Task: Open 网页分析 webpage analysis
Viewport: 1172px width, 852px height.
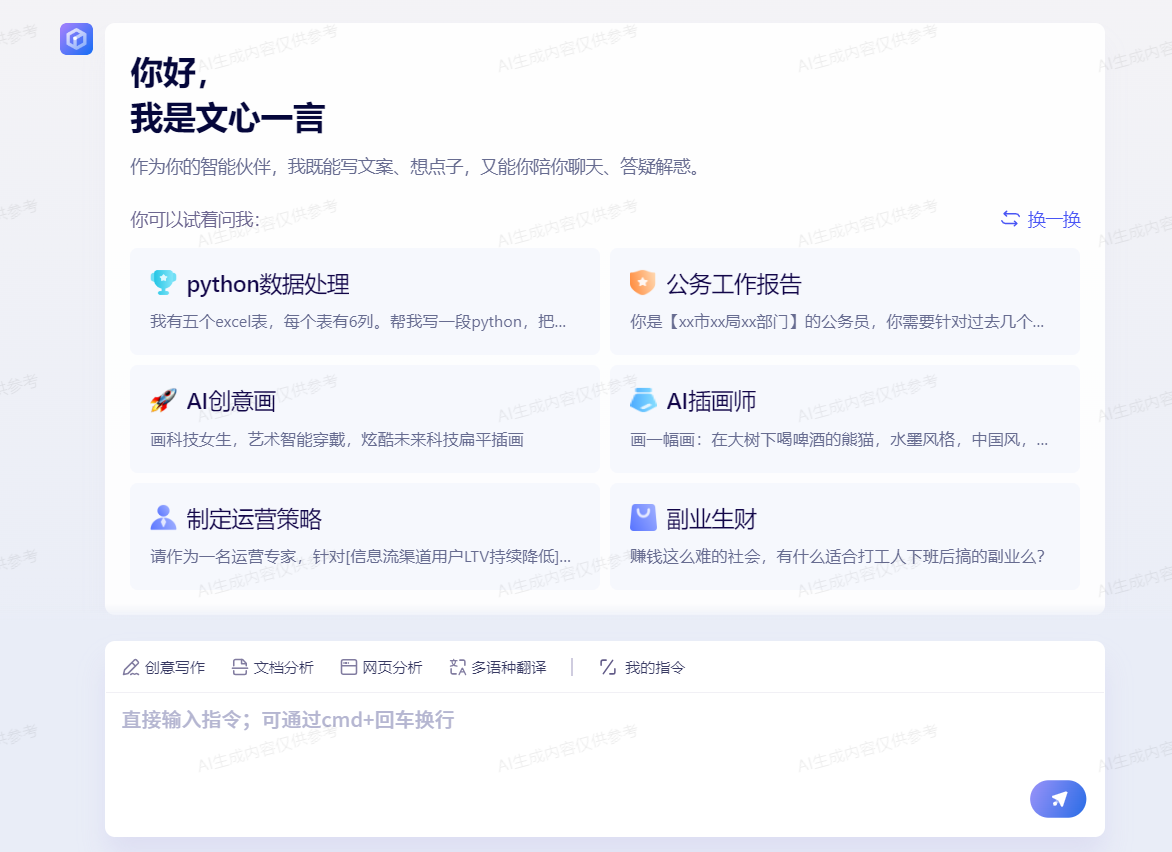Action: 381,667
